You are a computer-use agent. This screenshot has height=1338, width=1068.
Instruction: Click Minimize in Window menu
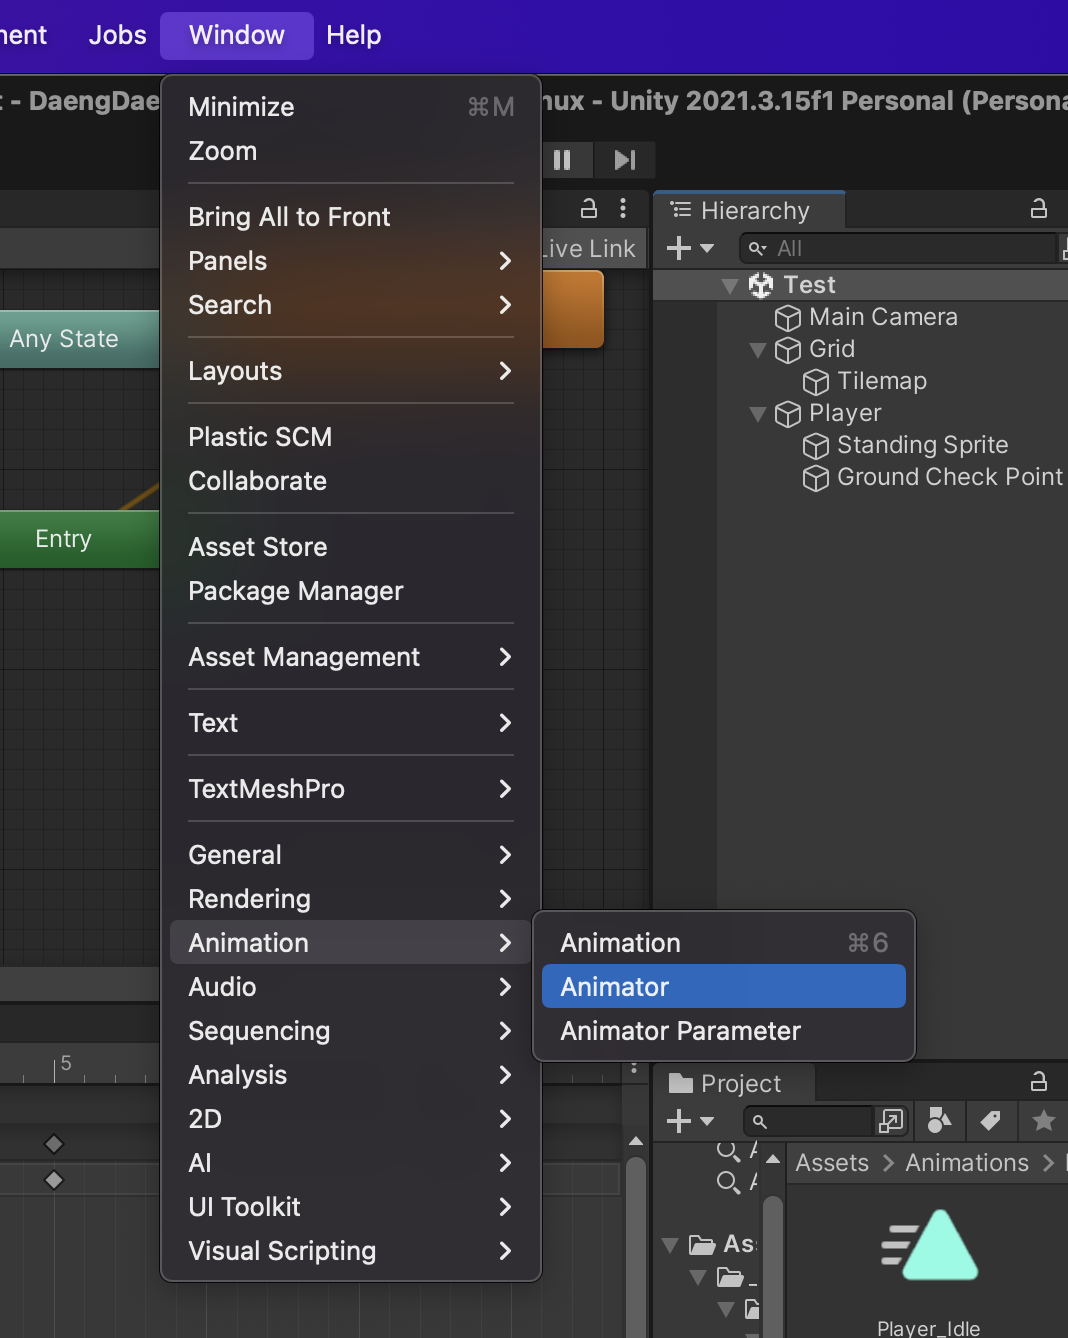tap(351, 106)
